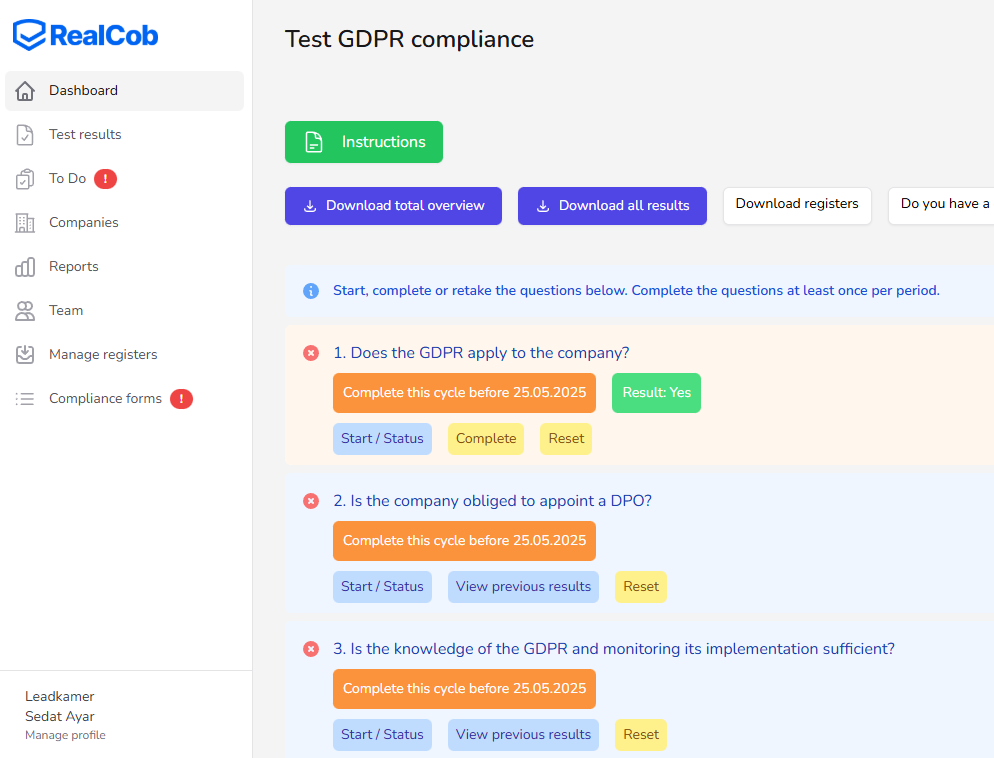Viewport: 994px width, 758px height.
Task: Click the red alert badge beside To Do
Action: pyautogui.click(x=105, y=179)
